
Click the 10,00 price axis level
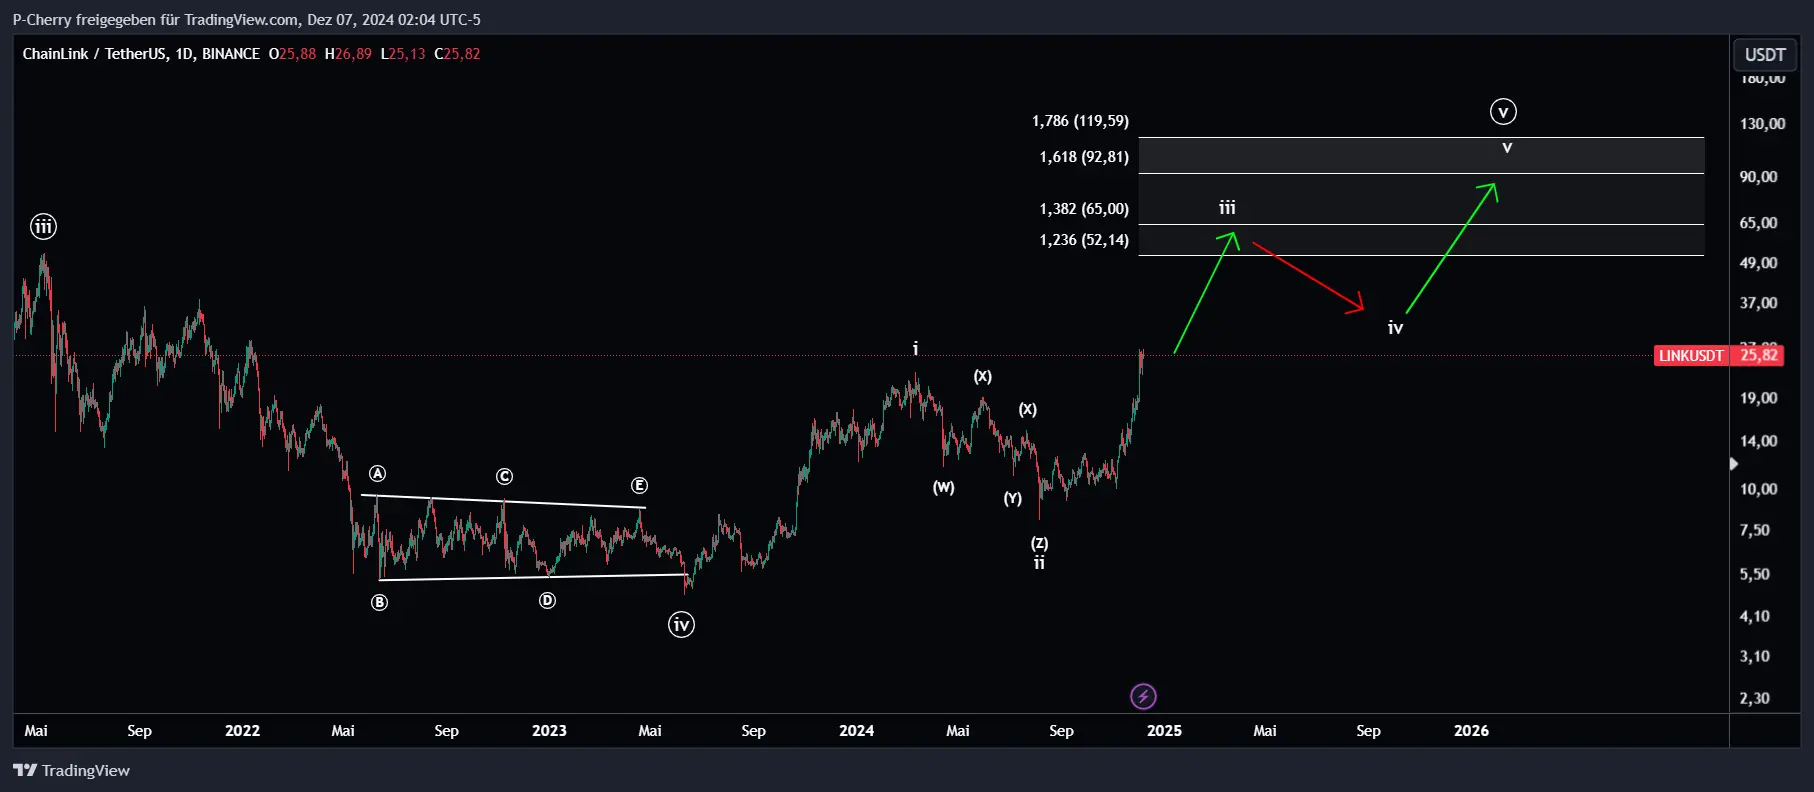[x=1758, y=489]
